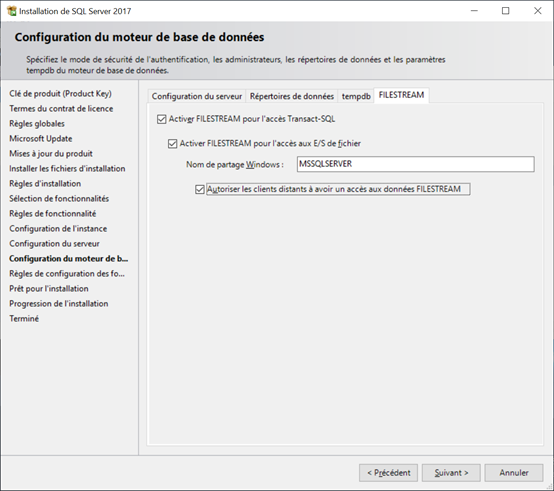The width and height of the screenshot is (554, 491).
Task: Maximize the installer window
Action: point(506,11)
